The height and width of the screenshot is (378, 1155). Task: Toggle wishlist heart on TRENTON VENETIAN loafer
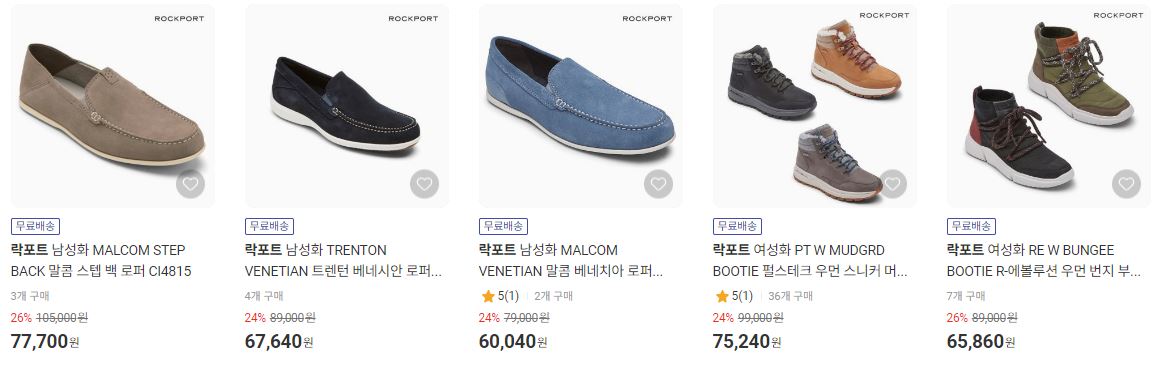(424, 183)
